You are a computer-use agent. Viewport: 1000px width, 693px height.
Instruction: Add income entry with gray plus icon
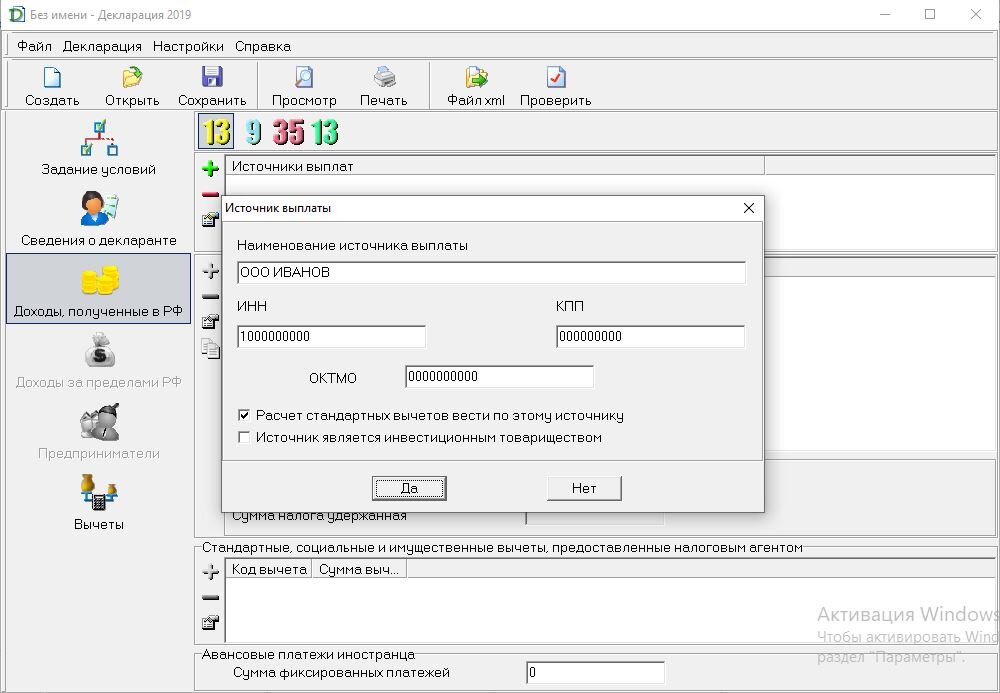click(210, 271)
